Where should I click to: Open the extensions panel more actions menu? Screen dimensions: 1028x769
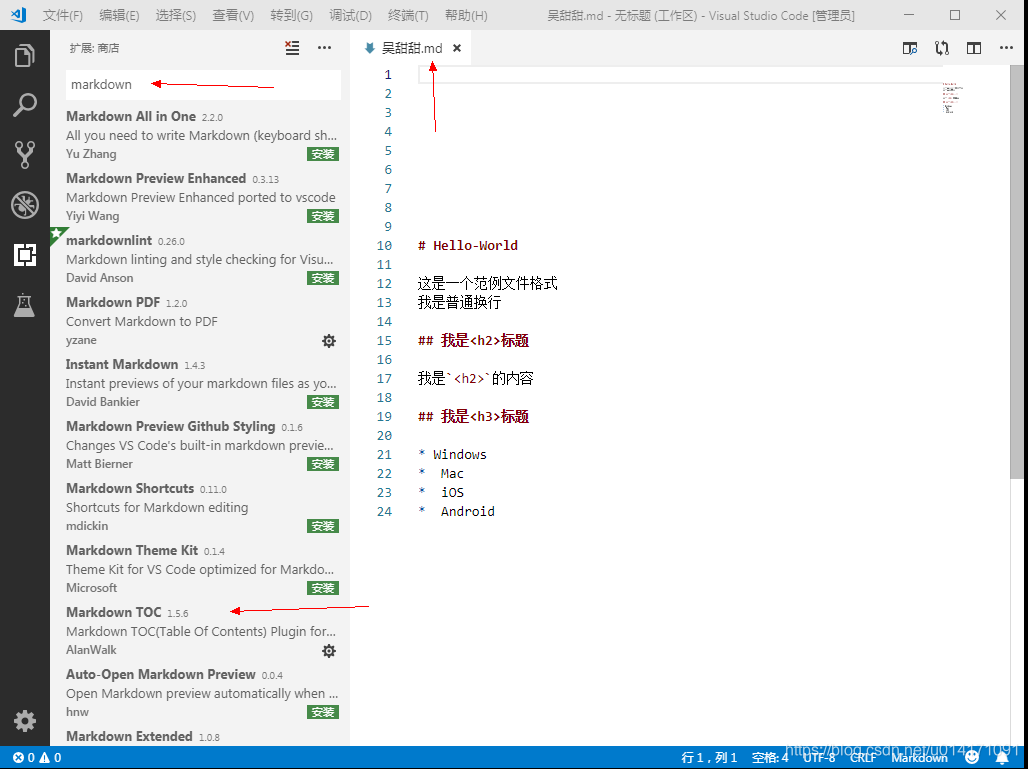[325, 48]
